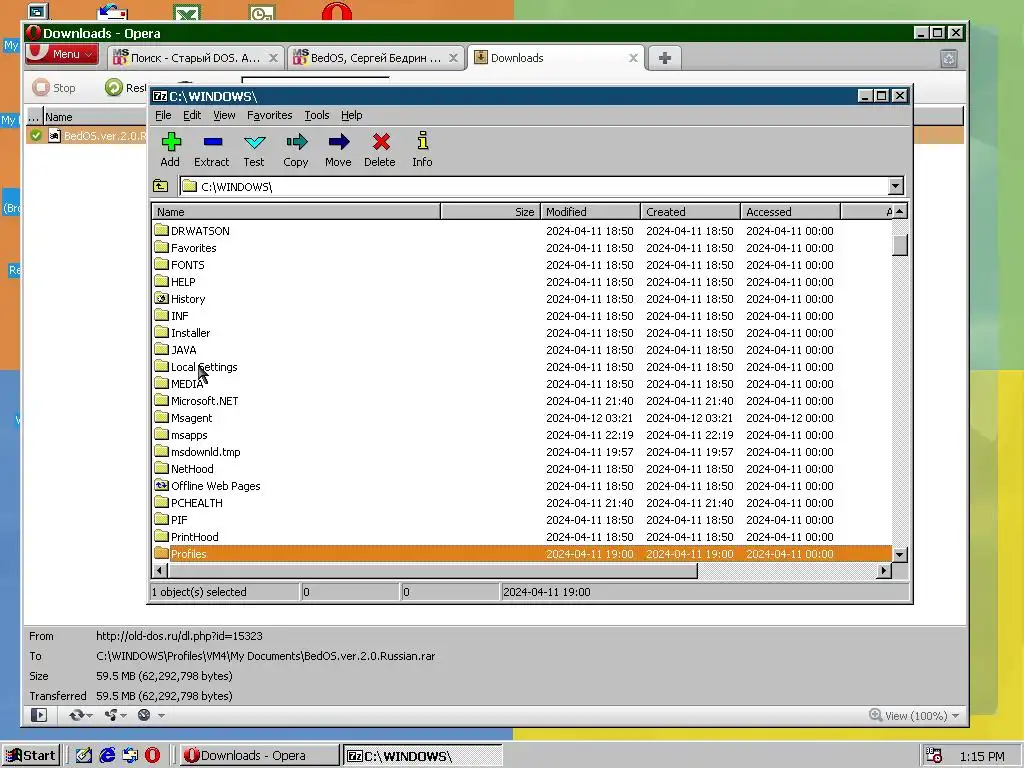Click the vertical scrollbar down arrow
Image resolution: width=1024 pixels, height=768 pixels.
pos(900,554)
